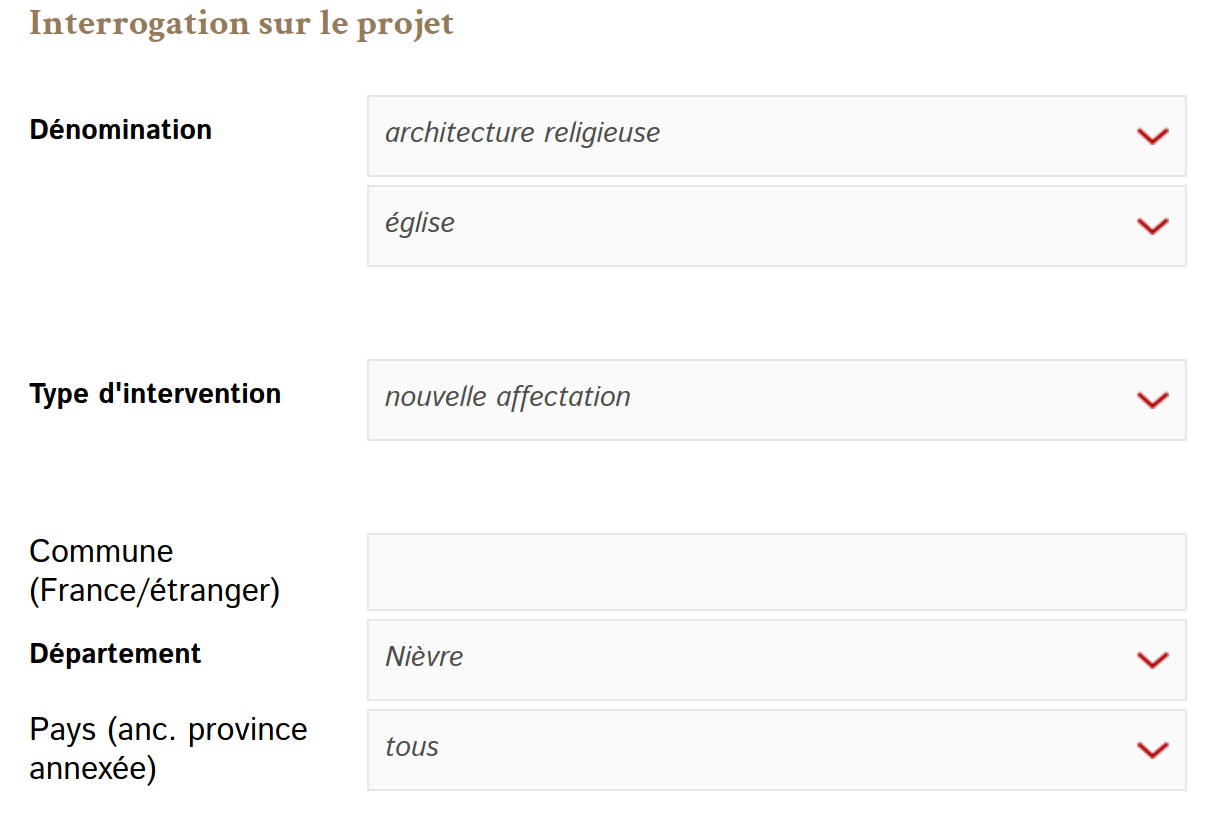Click the Dénomination field label
This screenshot has height=830, width=1222.
[x=121, y=130]
